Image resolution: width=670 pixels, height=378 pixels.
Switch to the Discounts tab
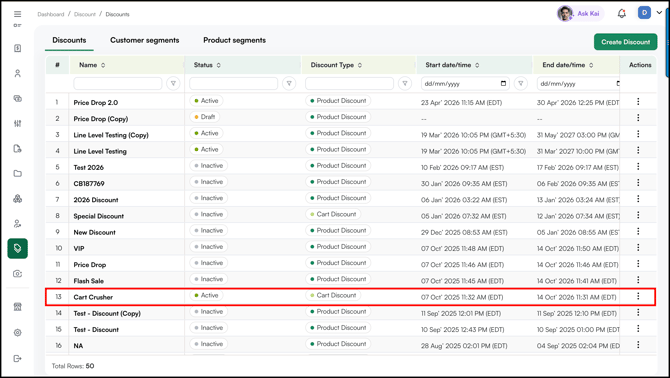pos(69,40)
